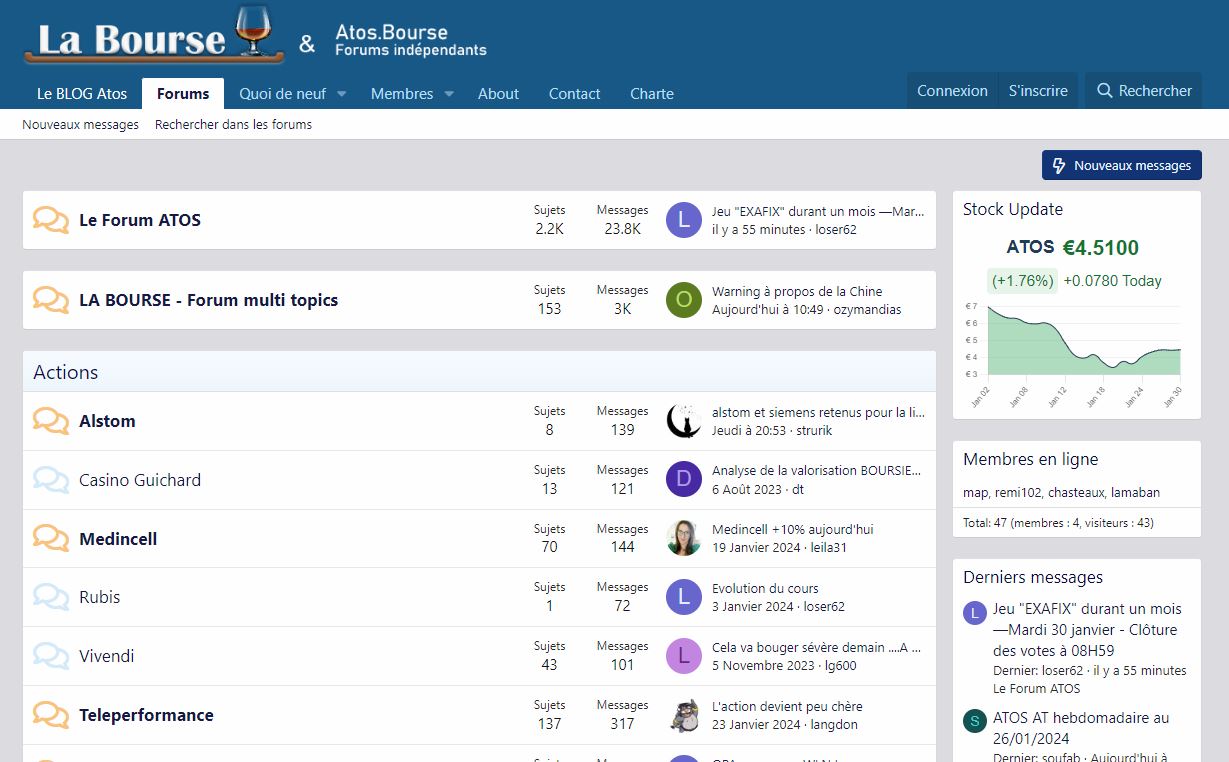Click member lamaban in Membres en ligne

[1135, 492]
